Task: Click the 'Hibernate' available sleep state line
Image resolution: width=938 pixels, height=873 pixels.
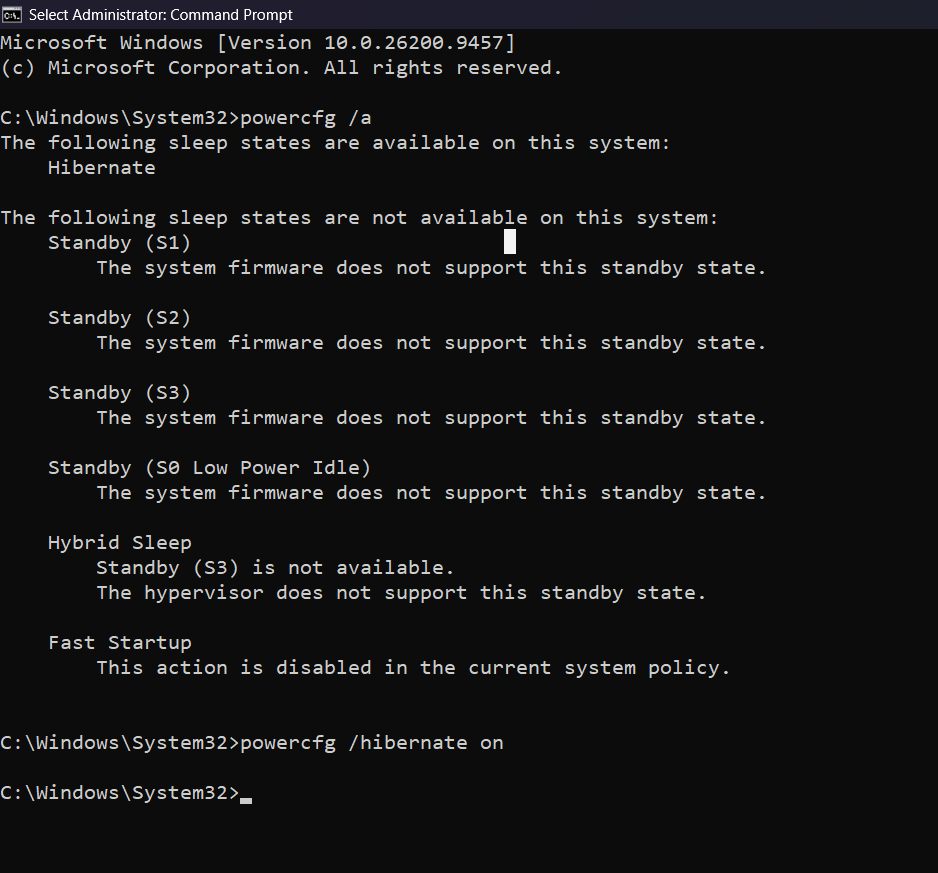Action: click(102, 168)
